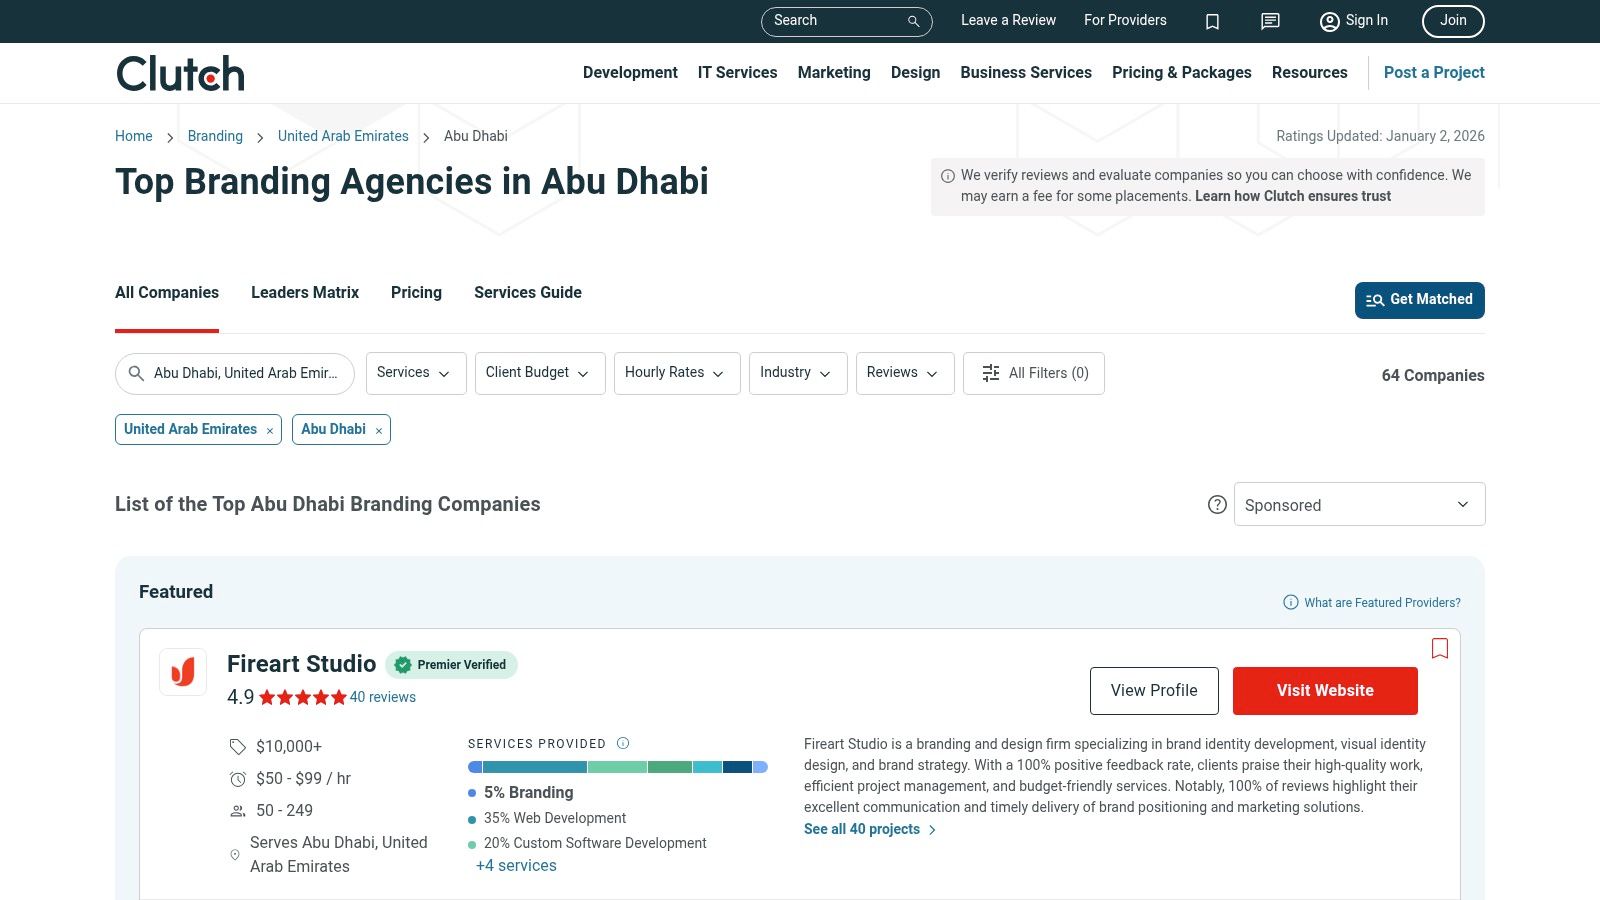
Task: Open the messages icon in the top bar
Action: tap(1269, 21)
